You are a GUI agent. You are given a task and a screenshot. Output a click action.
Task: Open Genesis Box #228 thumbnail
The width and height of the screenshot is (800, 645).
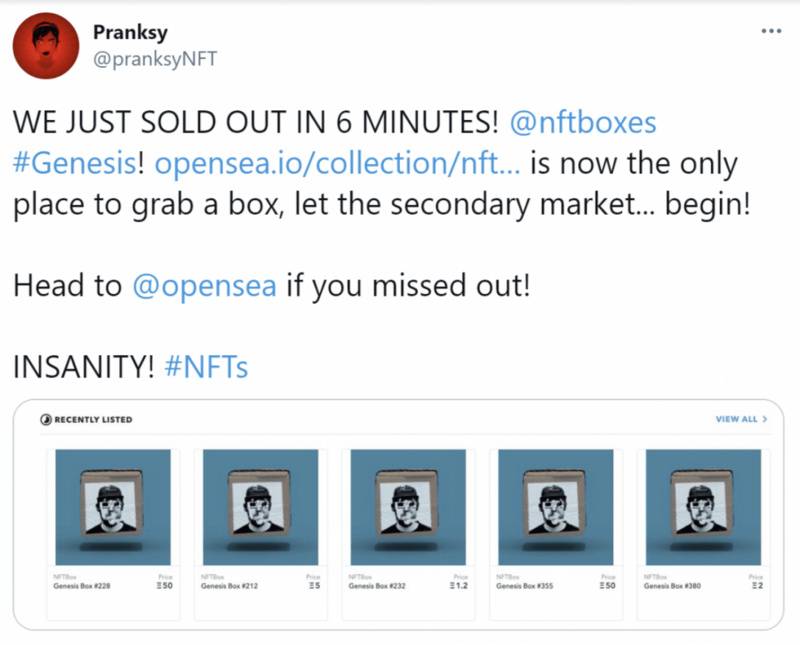[113, 507]
